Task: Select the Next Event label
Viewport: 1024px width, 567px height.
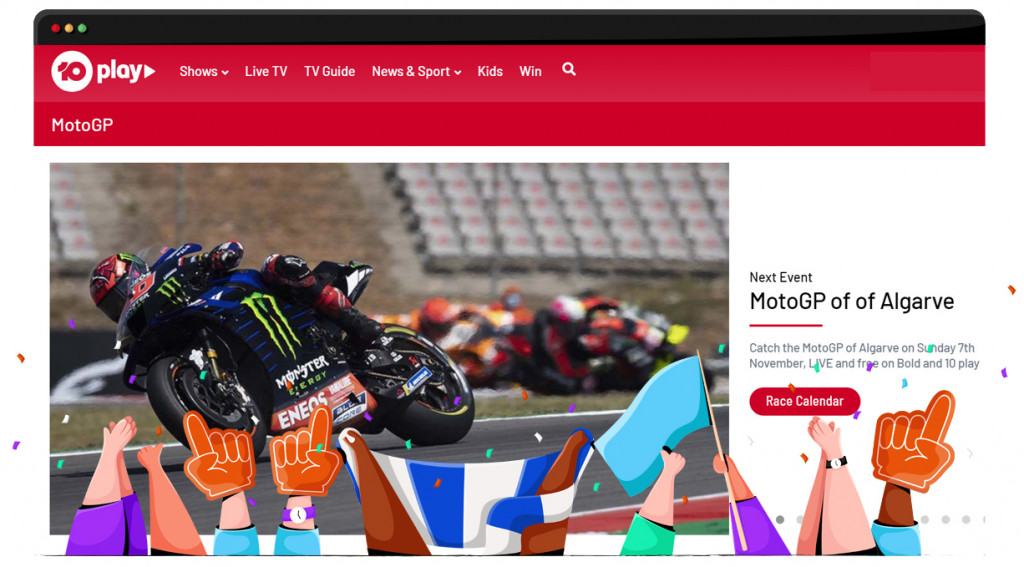Action: pos(780,277)
